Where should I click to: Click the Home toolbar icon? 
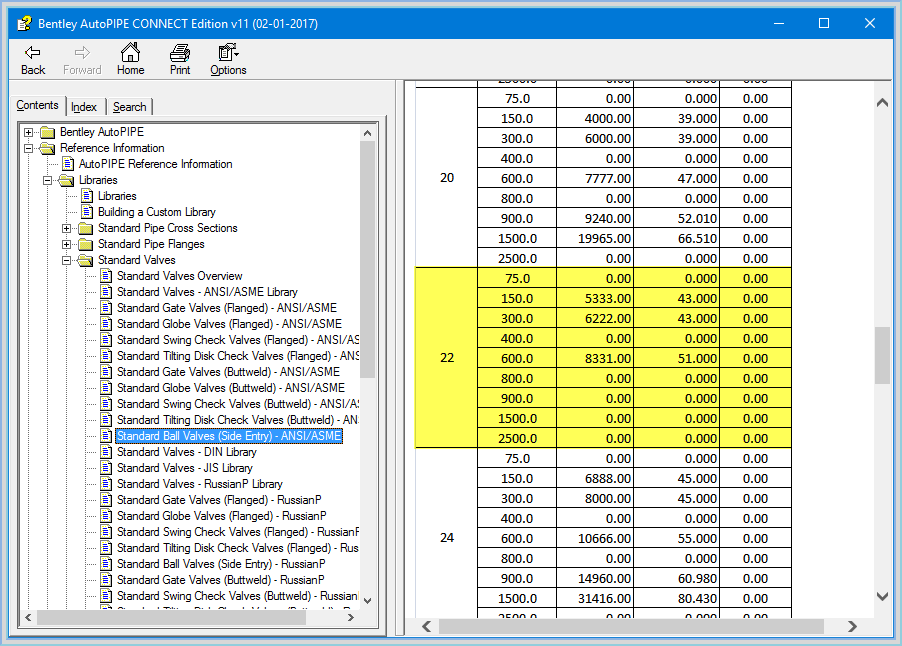[x=130, y=53]
